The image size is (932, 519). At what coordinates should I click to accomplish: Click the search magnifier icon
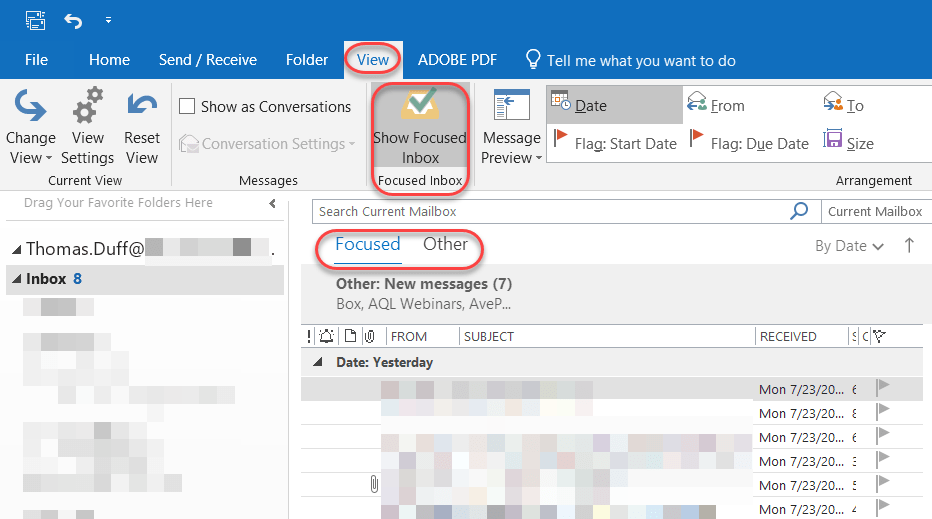(x=800, y=210)
